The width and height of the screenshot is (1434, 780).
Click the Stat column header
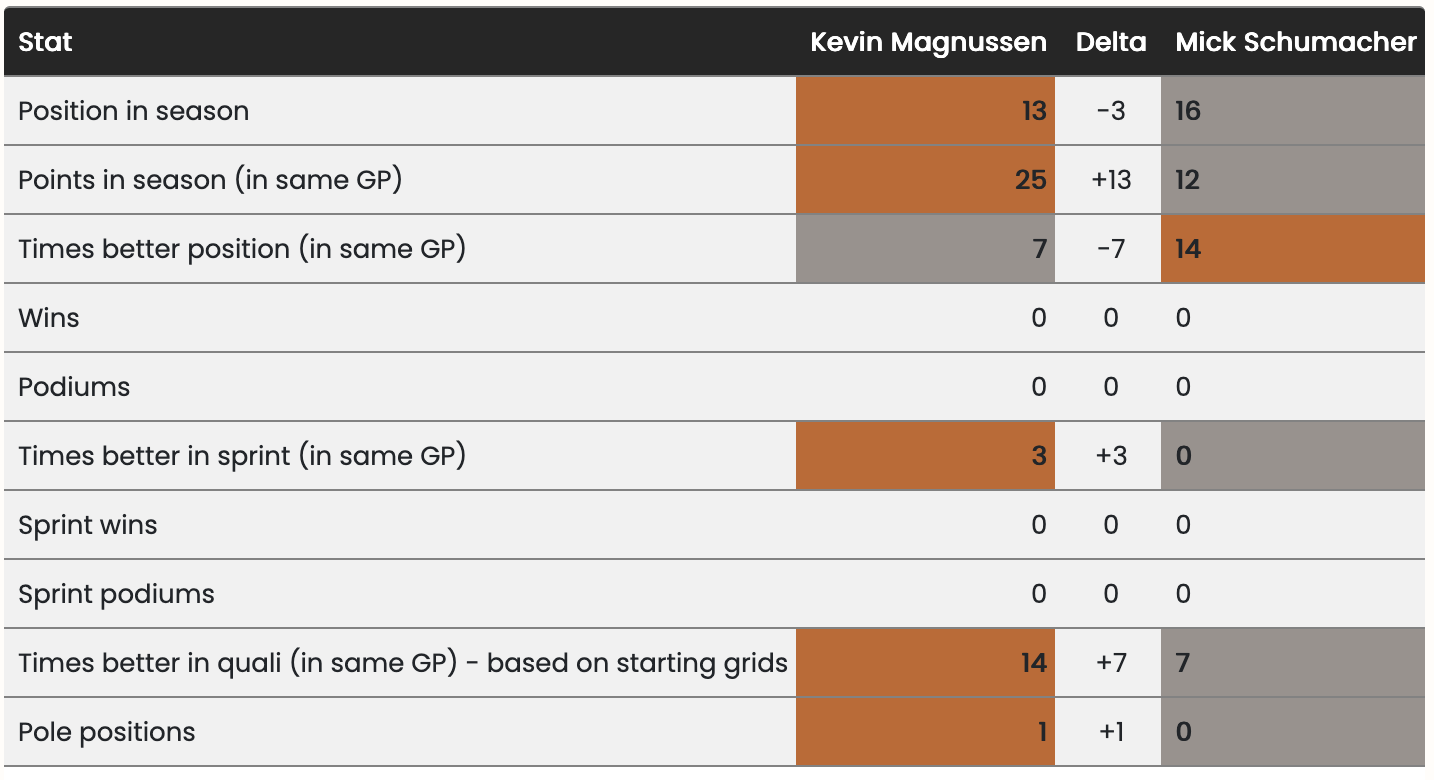(46, 42)
